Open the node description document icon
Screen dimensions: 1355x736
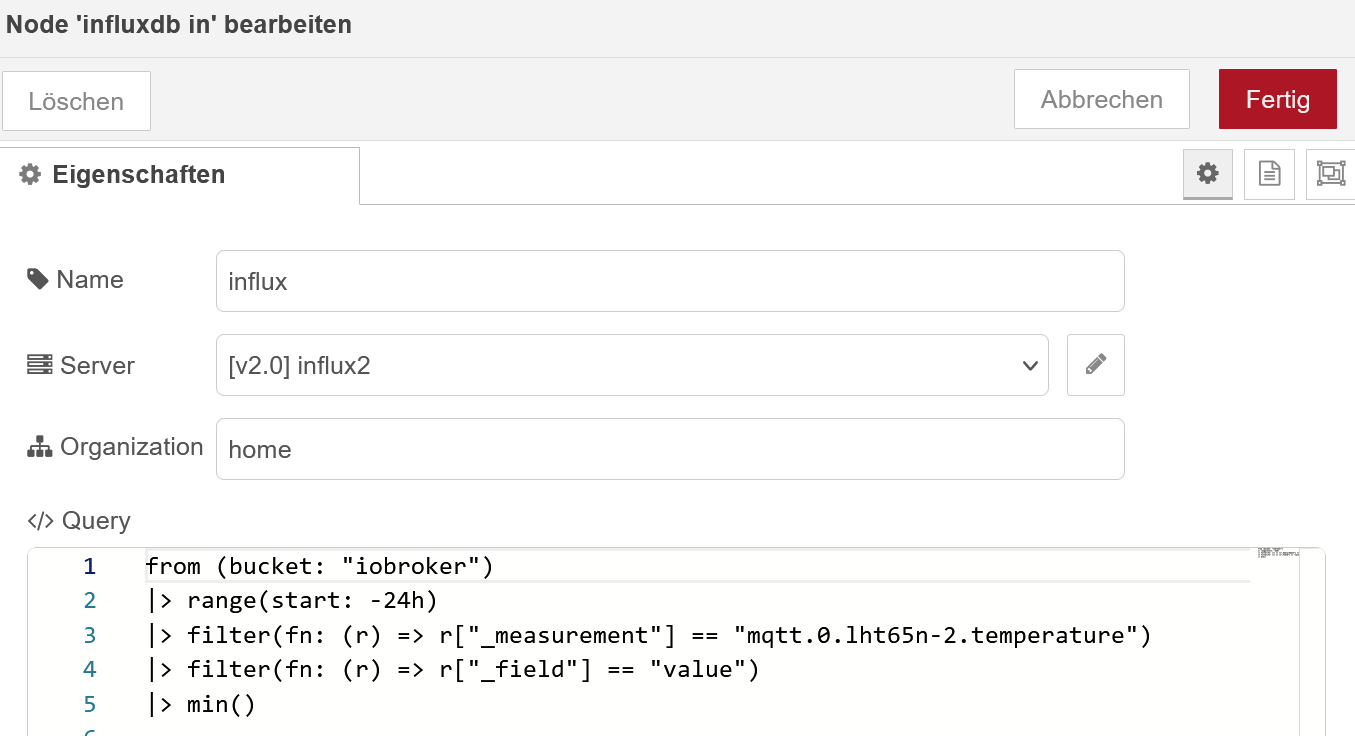pyautogui.click(x=1269, y=174)
